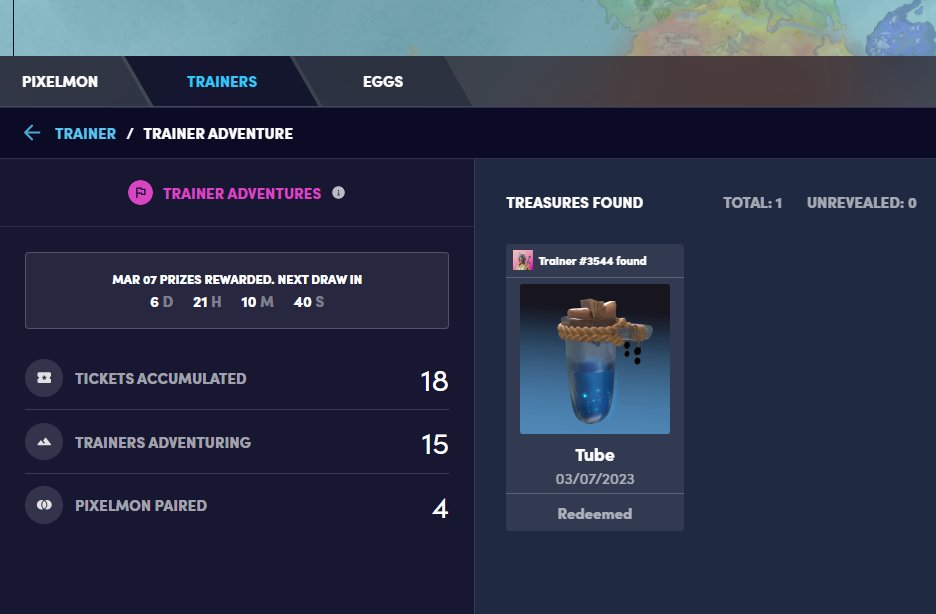
Task: Switch to the Pixelmon tab
Action: pyautogui.click(x=60, y=82)
